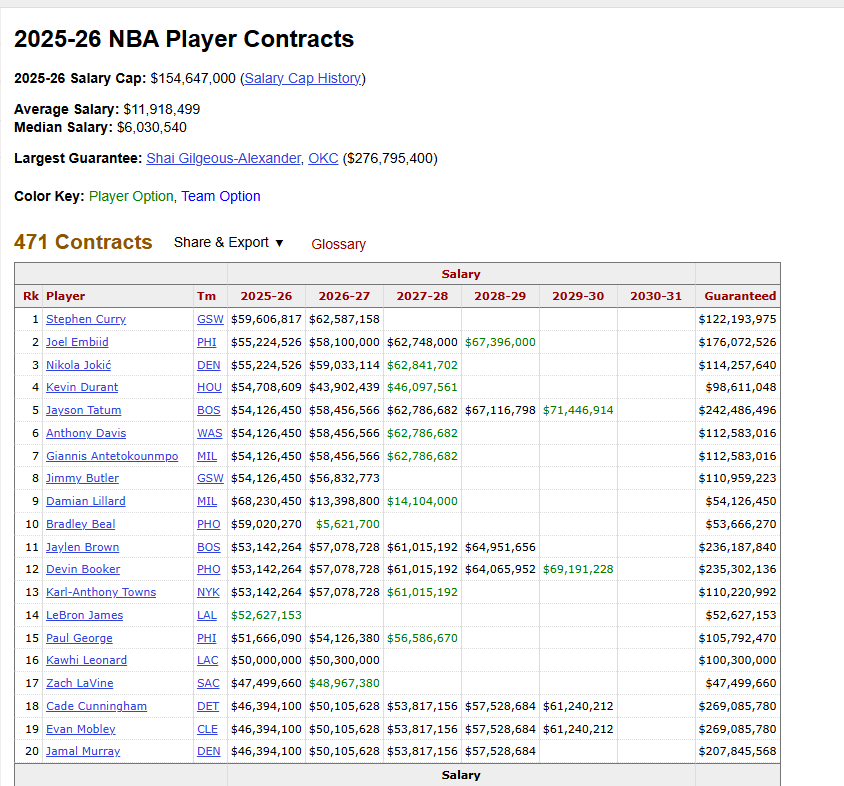The image size is (844, 786).
Task: Open Jayson Tatum player link
Action: pyautogui.click(x=83, y=410)
